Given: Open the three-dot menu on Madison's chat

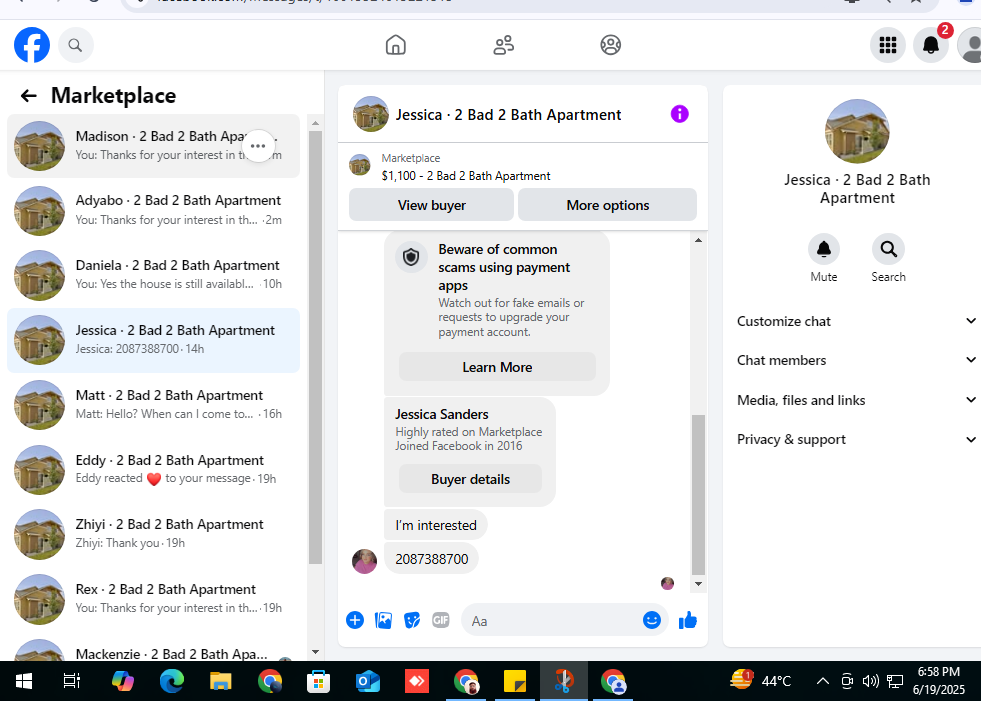Looking at the screenshot, I should click(x=258, y=146).
